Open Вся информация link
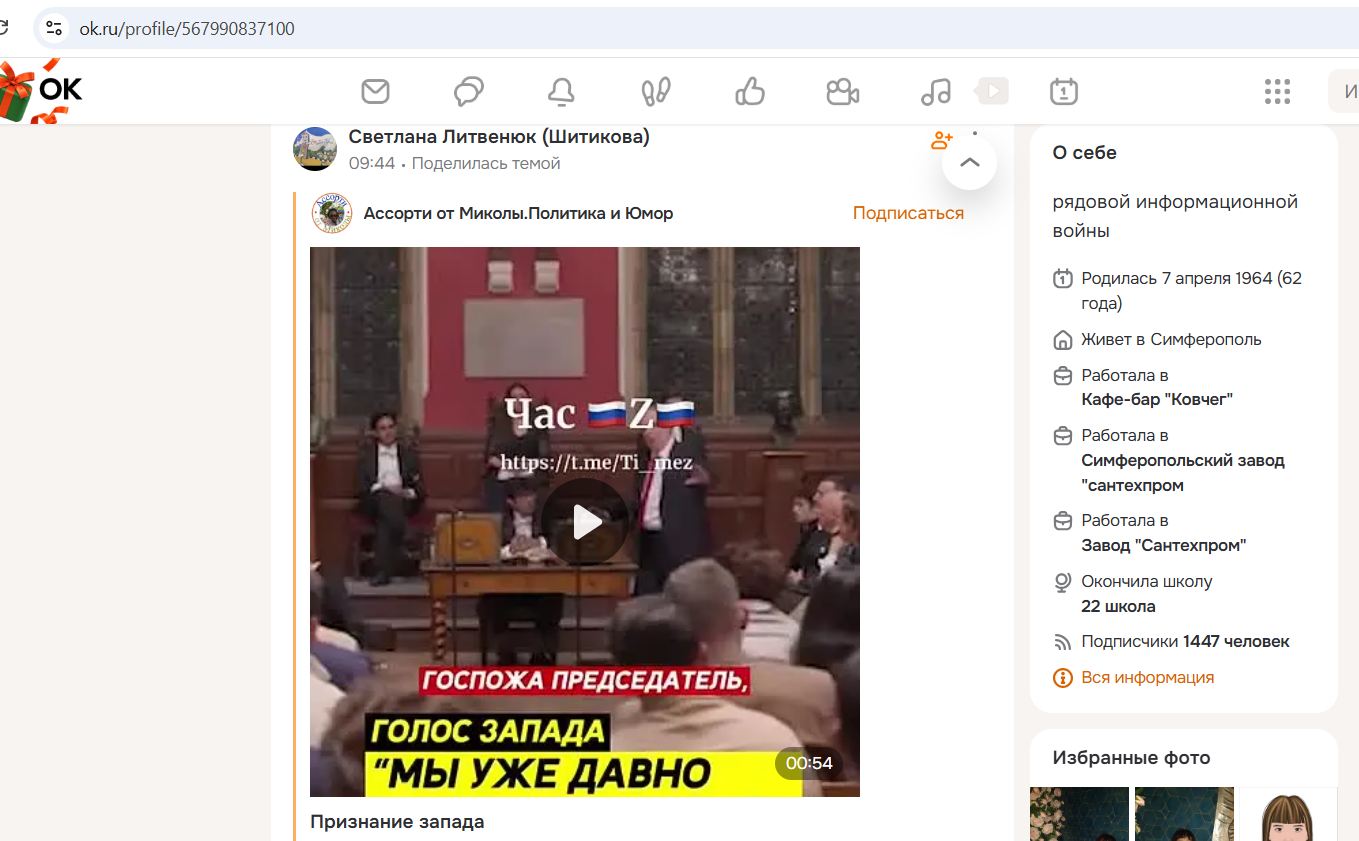Screen dimensions: 1359x841 [1147, 677]
